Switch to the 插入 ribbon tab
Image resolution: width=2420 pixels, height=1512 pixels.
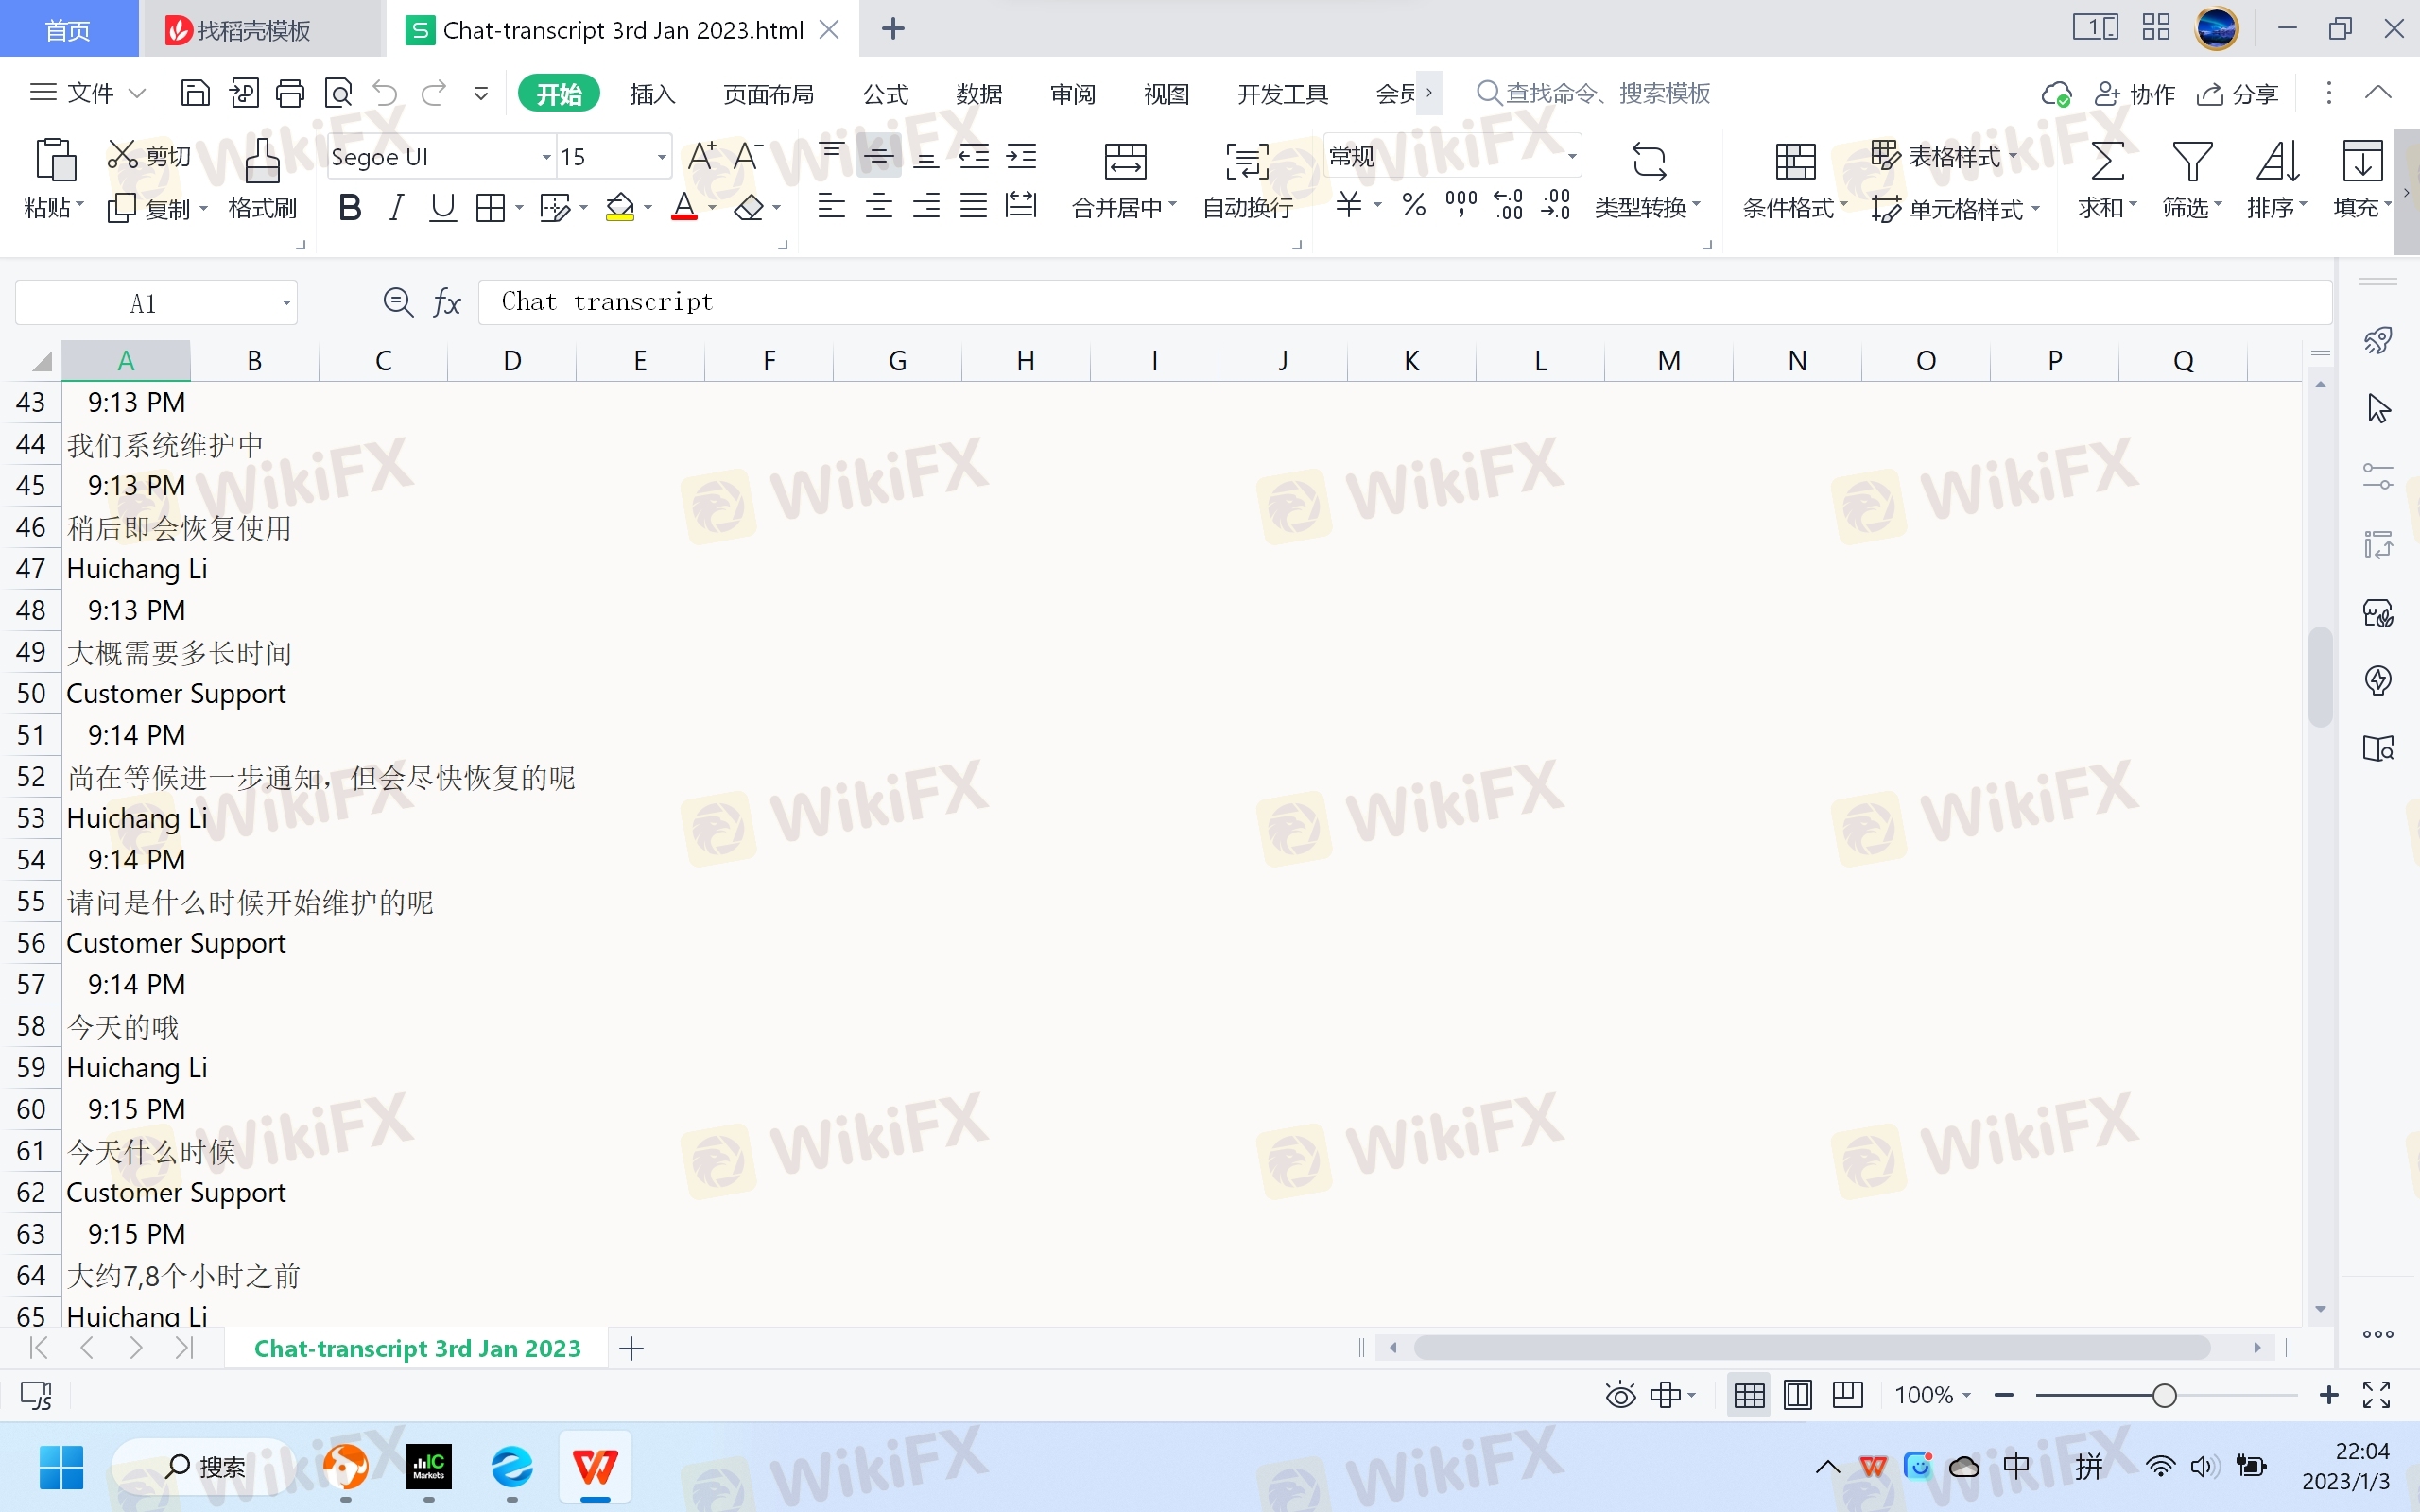[x=652, y=94]
